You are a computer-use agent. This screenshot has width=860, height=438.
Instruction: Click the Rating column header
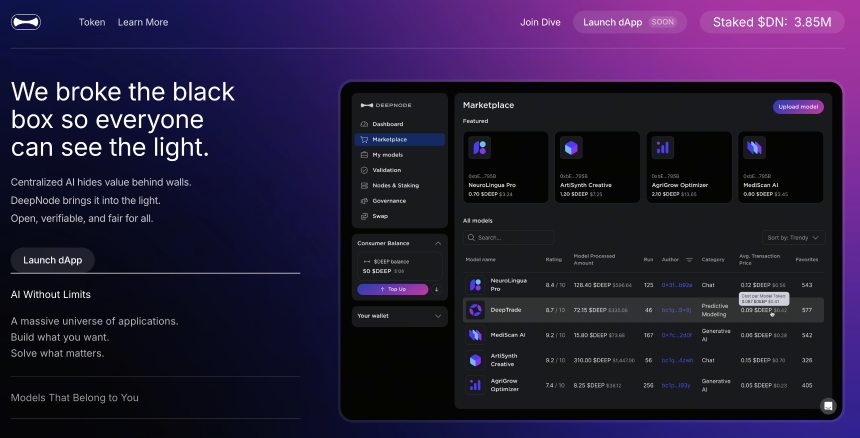[x=553, y=260]
